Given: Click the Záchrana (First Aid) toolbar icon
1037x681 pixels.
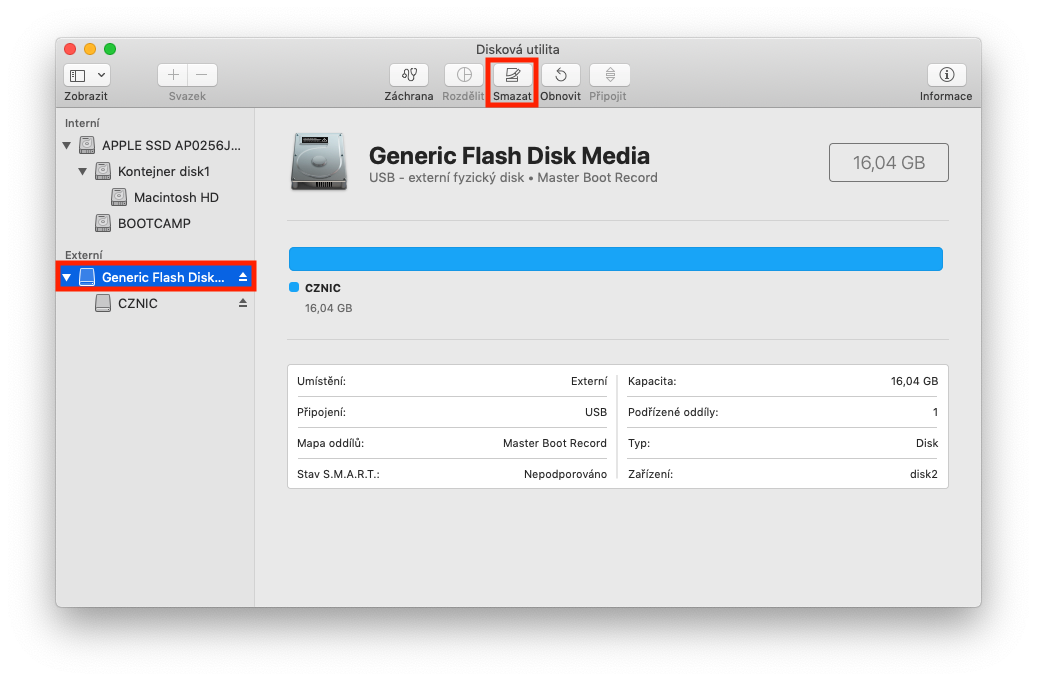Looking at the screenshot, I should (409, 75).
